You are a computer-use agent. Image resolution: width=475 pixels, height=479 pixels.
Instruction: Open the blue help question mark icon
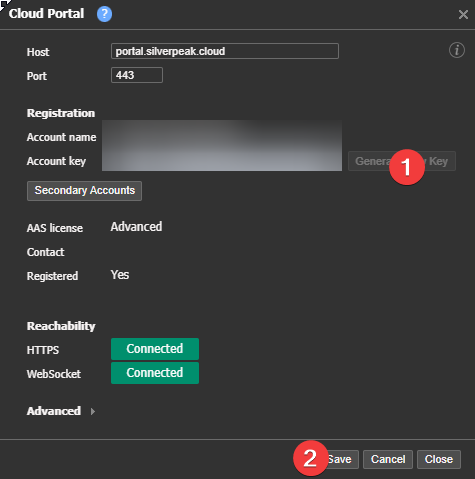coord(104,14)
